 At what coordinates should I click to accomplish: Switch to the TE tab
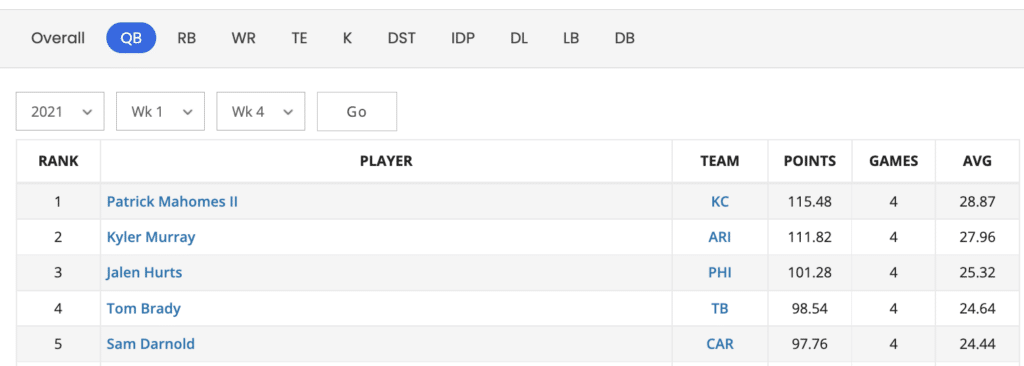[x=299, y=38]
